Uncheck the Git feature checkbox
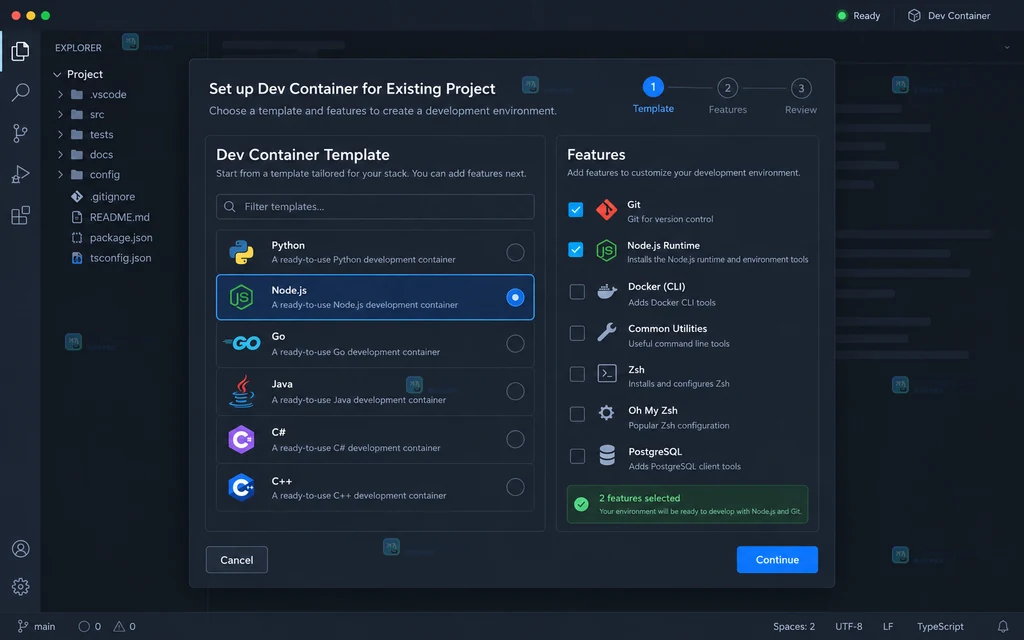 [575, 210]
